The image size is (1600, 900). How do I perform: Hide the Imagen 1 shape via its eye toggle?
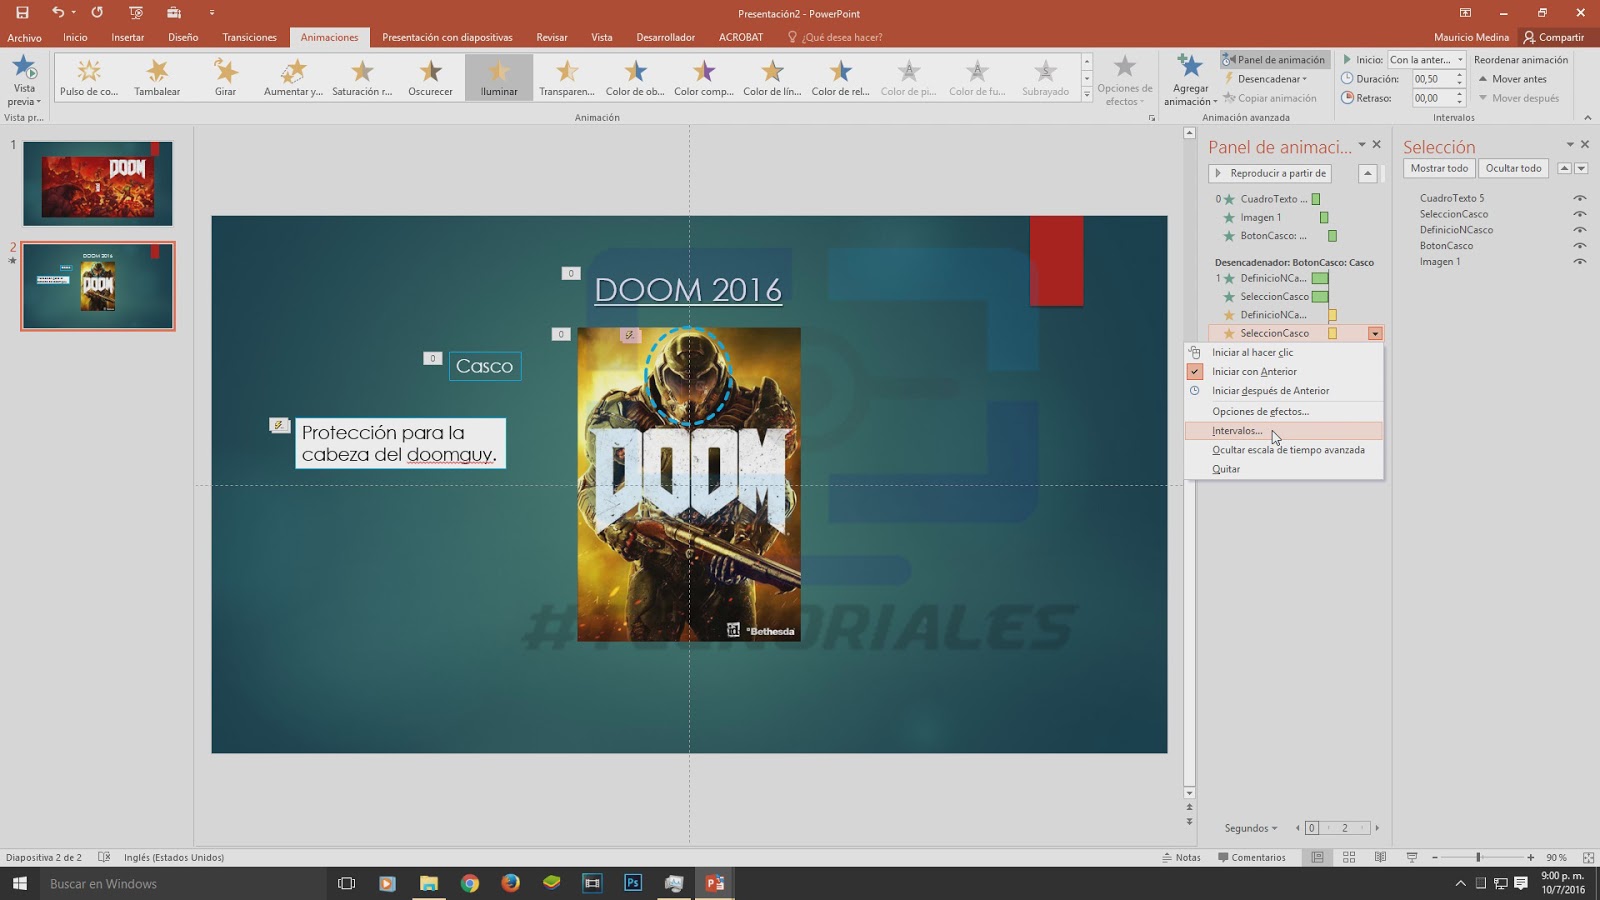point(1581,261)
